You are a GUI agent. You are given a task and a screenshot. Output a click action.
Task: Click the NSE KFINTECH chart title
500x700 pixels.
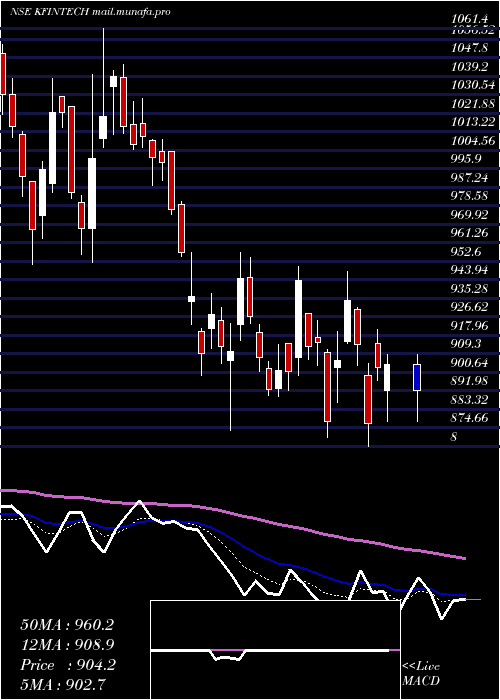(90, 12)
